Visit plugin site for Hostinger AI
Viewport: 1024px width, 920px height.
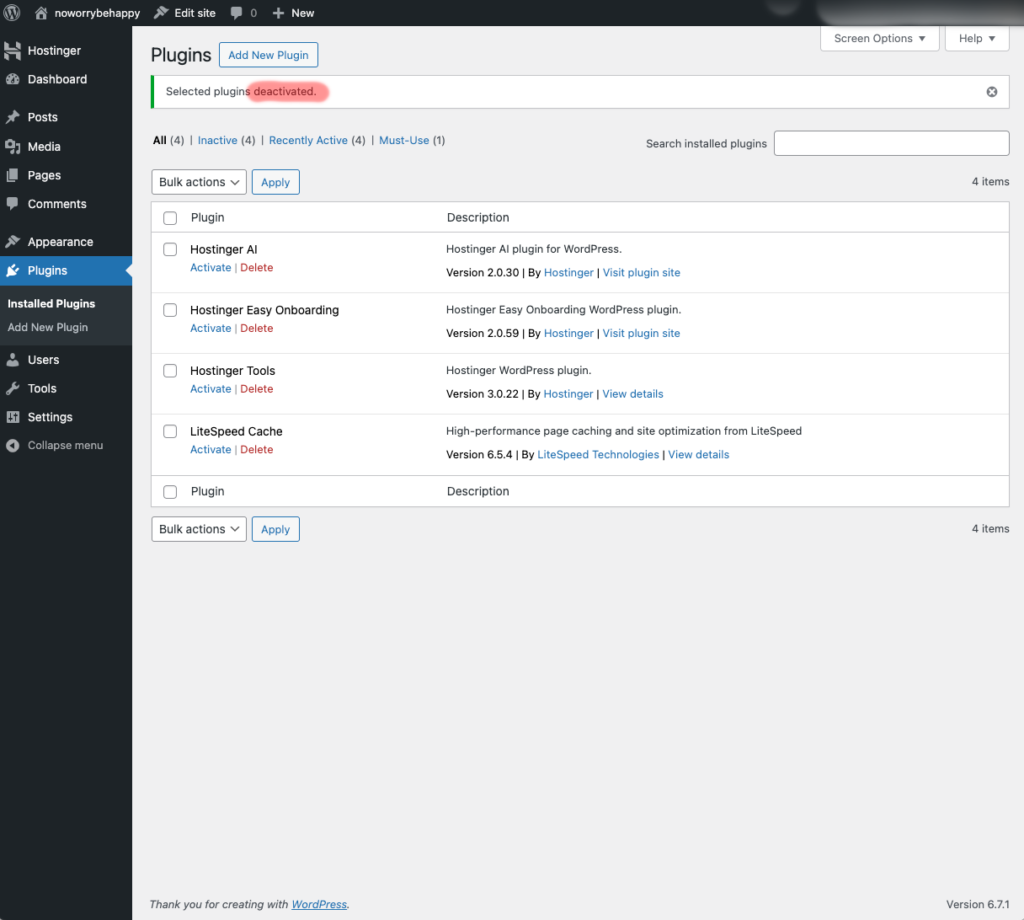[641, 272]
